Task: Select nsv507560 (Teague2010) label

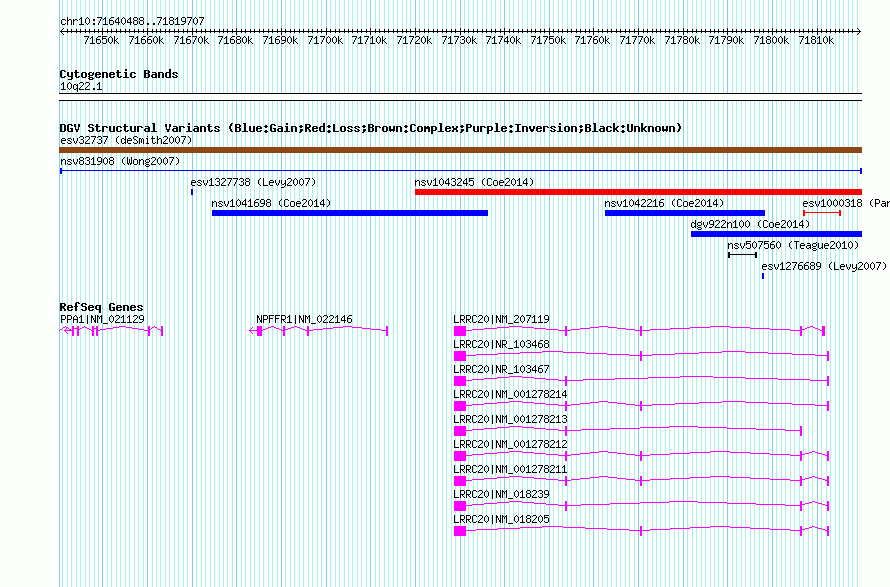Action: (793, 245)
